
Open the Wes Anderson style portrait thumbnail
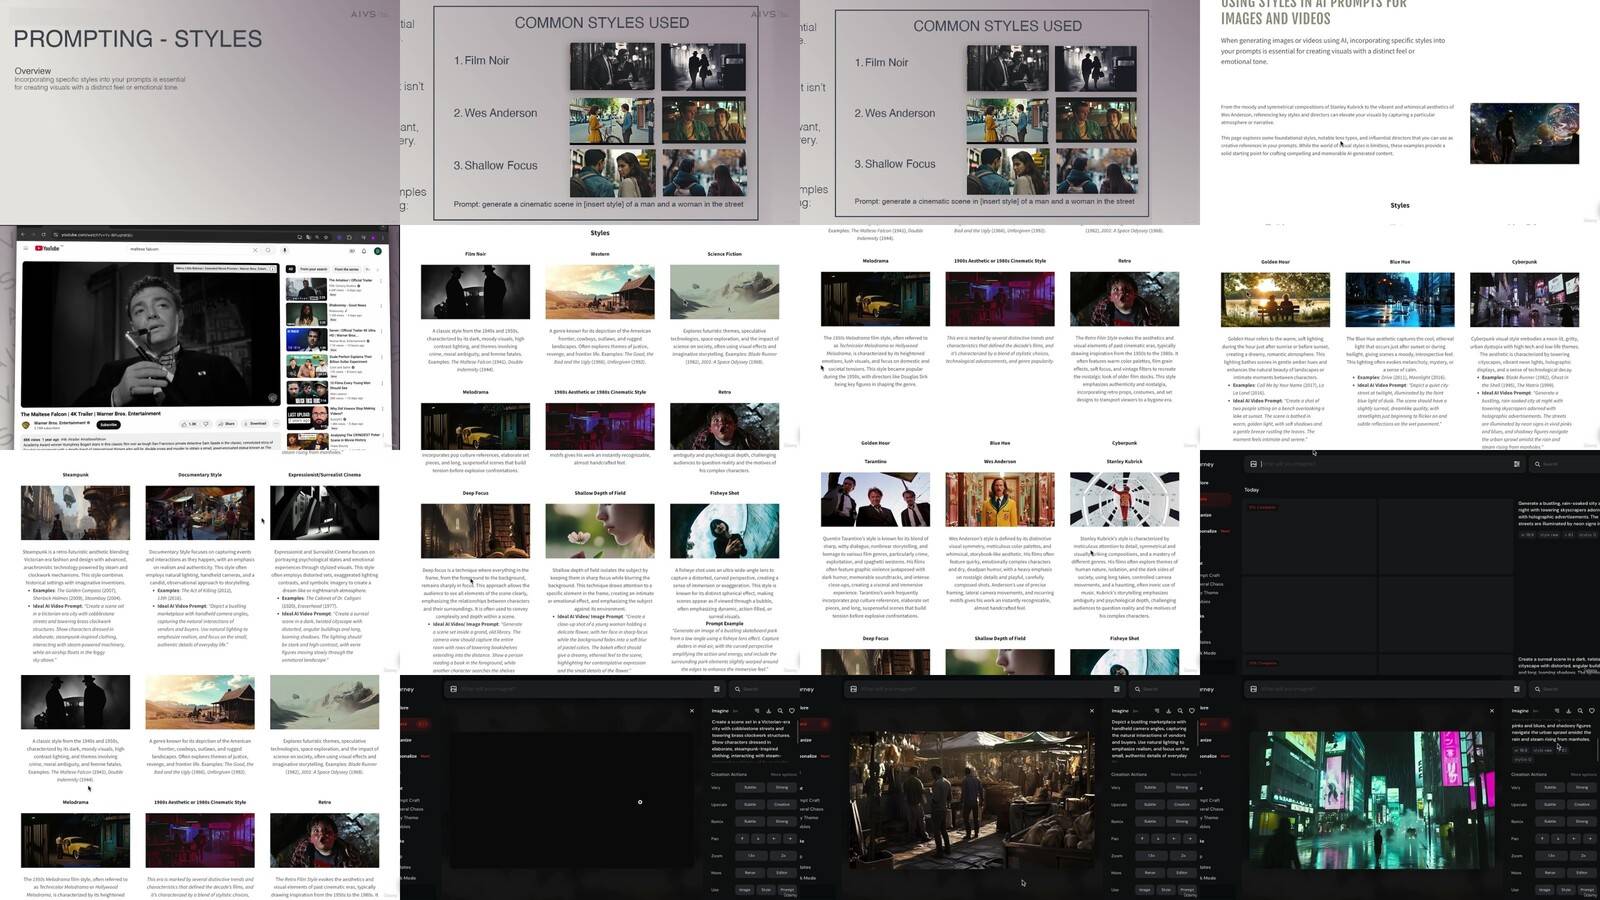coord(1000,498)
